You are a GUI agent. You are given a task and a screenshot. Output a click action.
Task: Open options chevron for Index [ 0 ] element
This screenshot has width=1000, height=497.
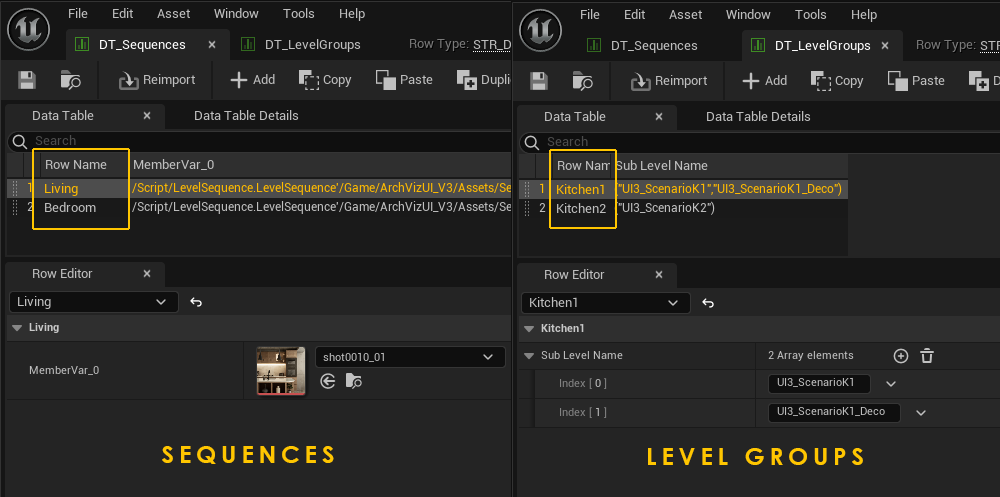click(892, 383)
